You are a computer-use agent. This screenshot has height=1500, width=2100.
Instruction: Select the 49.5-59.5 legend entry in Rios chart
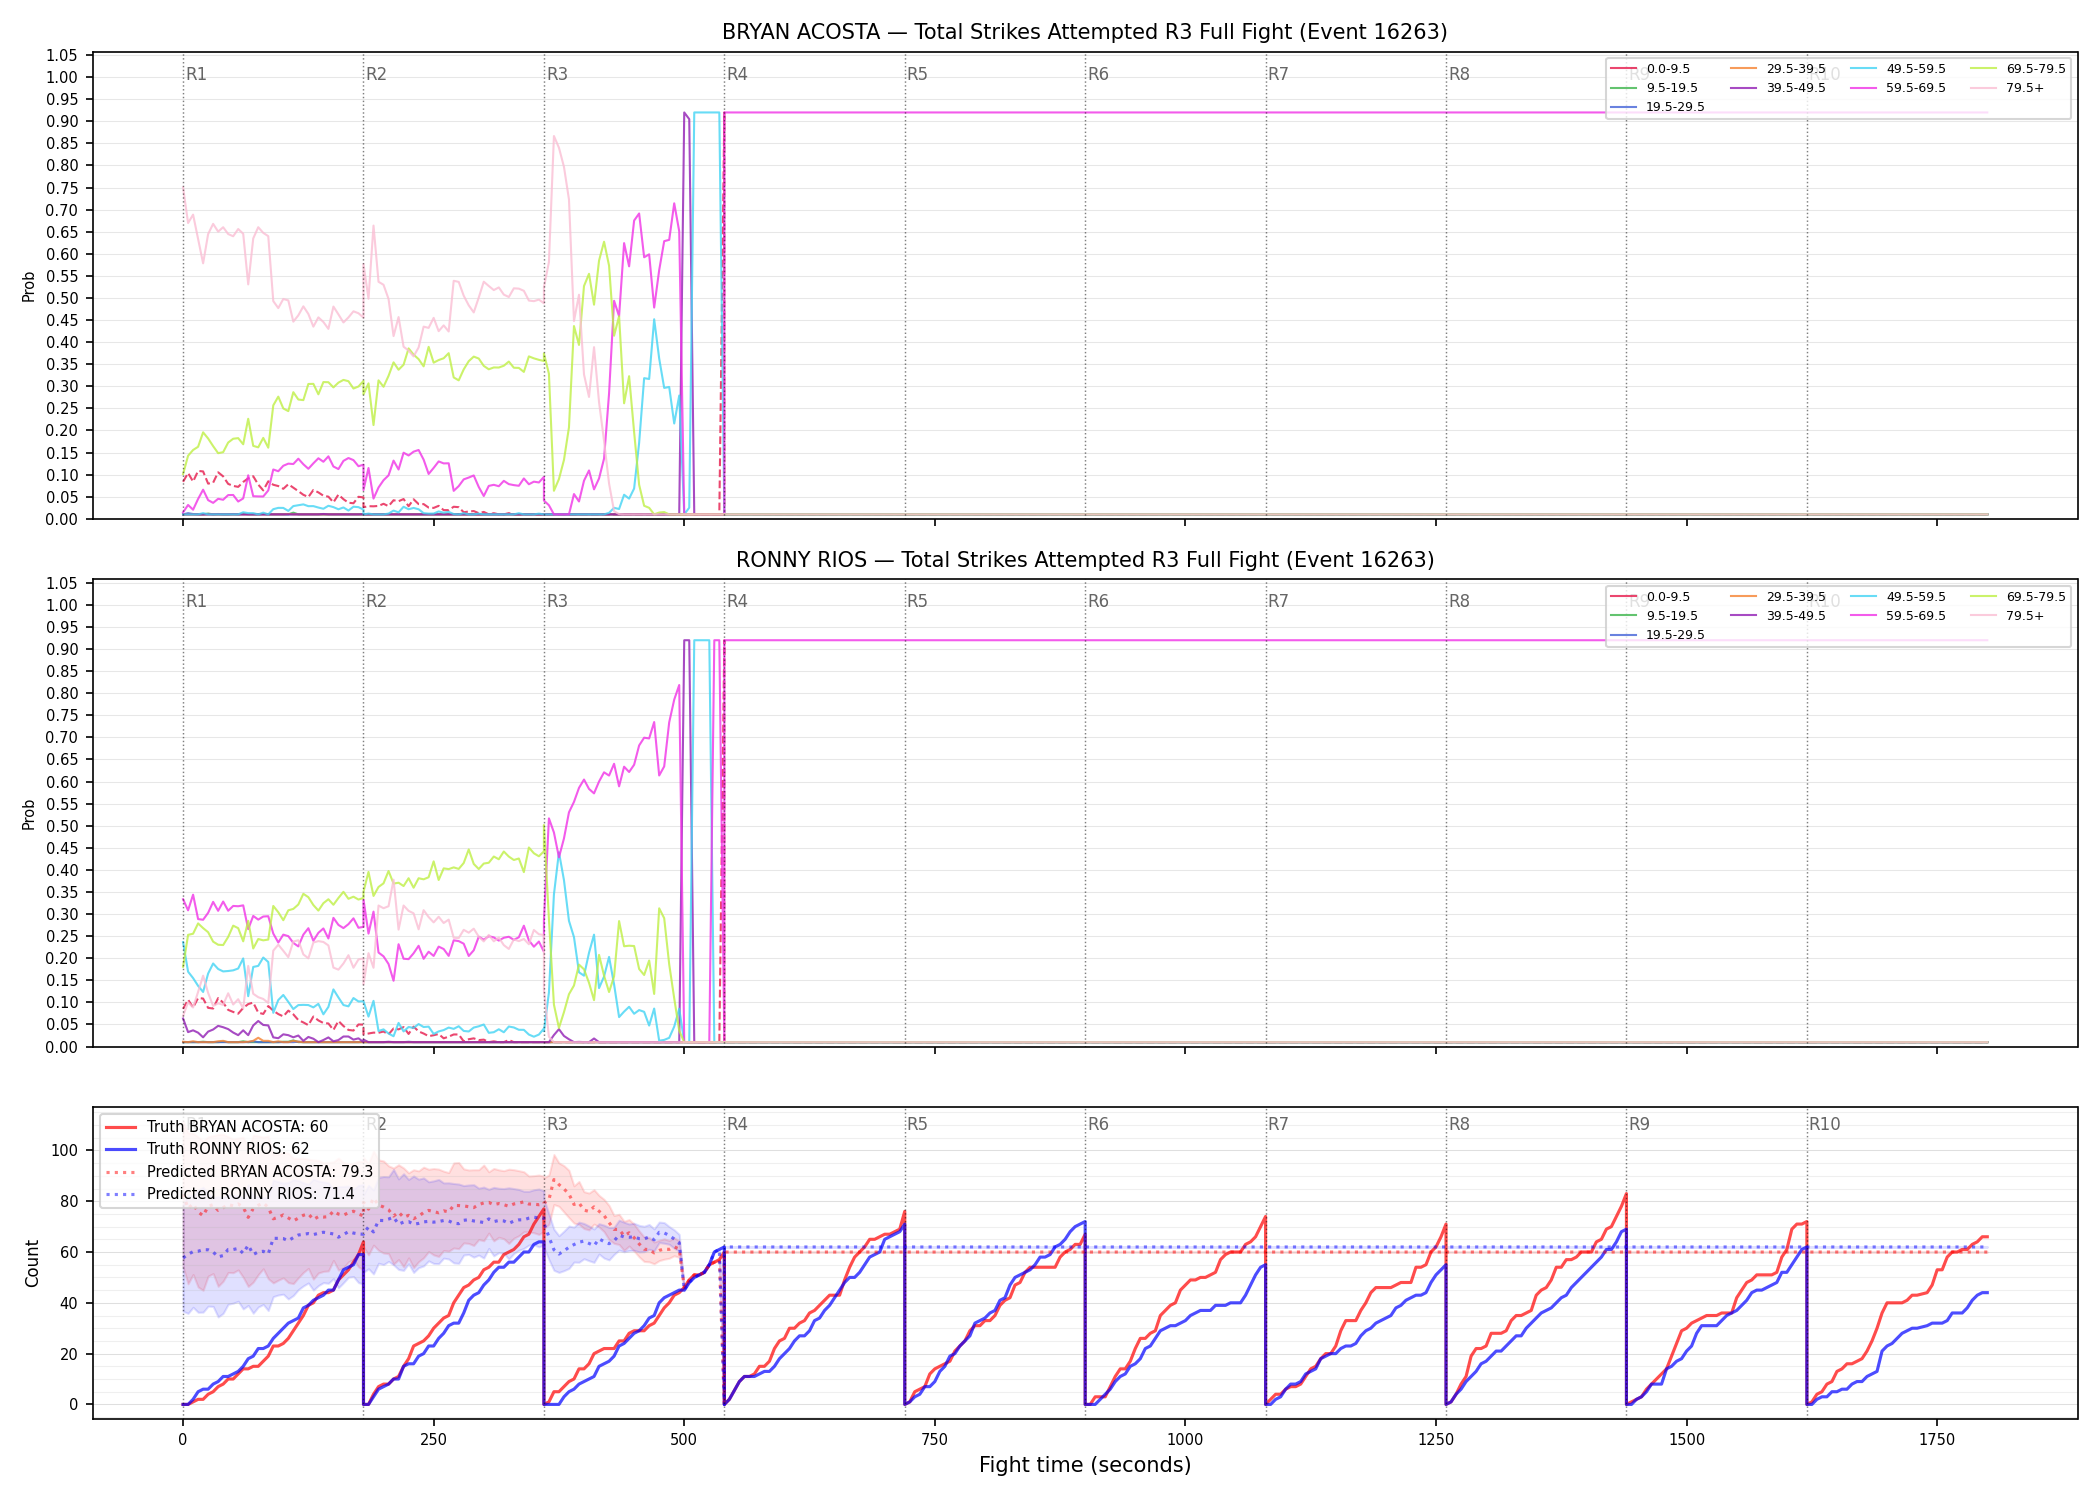coord(1898,597)
